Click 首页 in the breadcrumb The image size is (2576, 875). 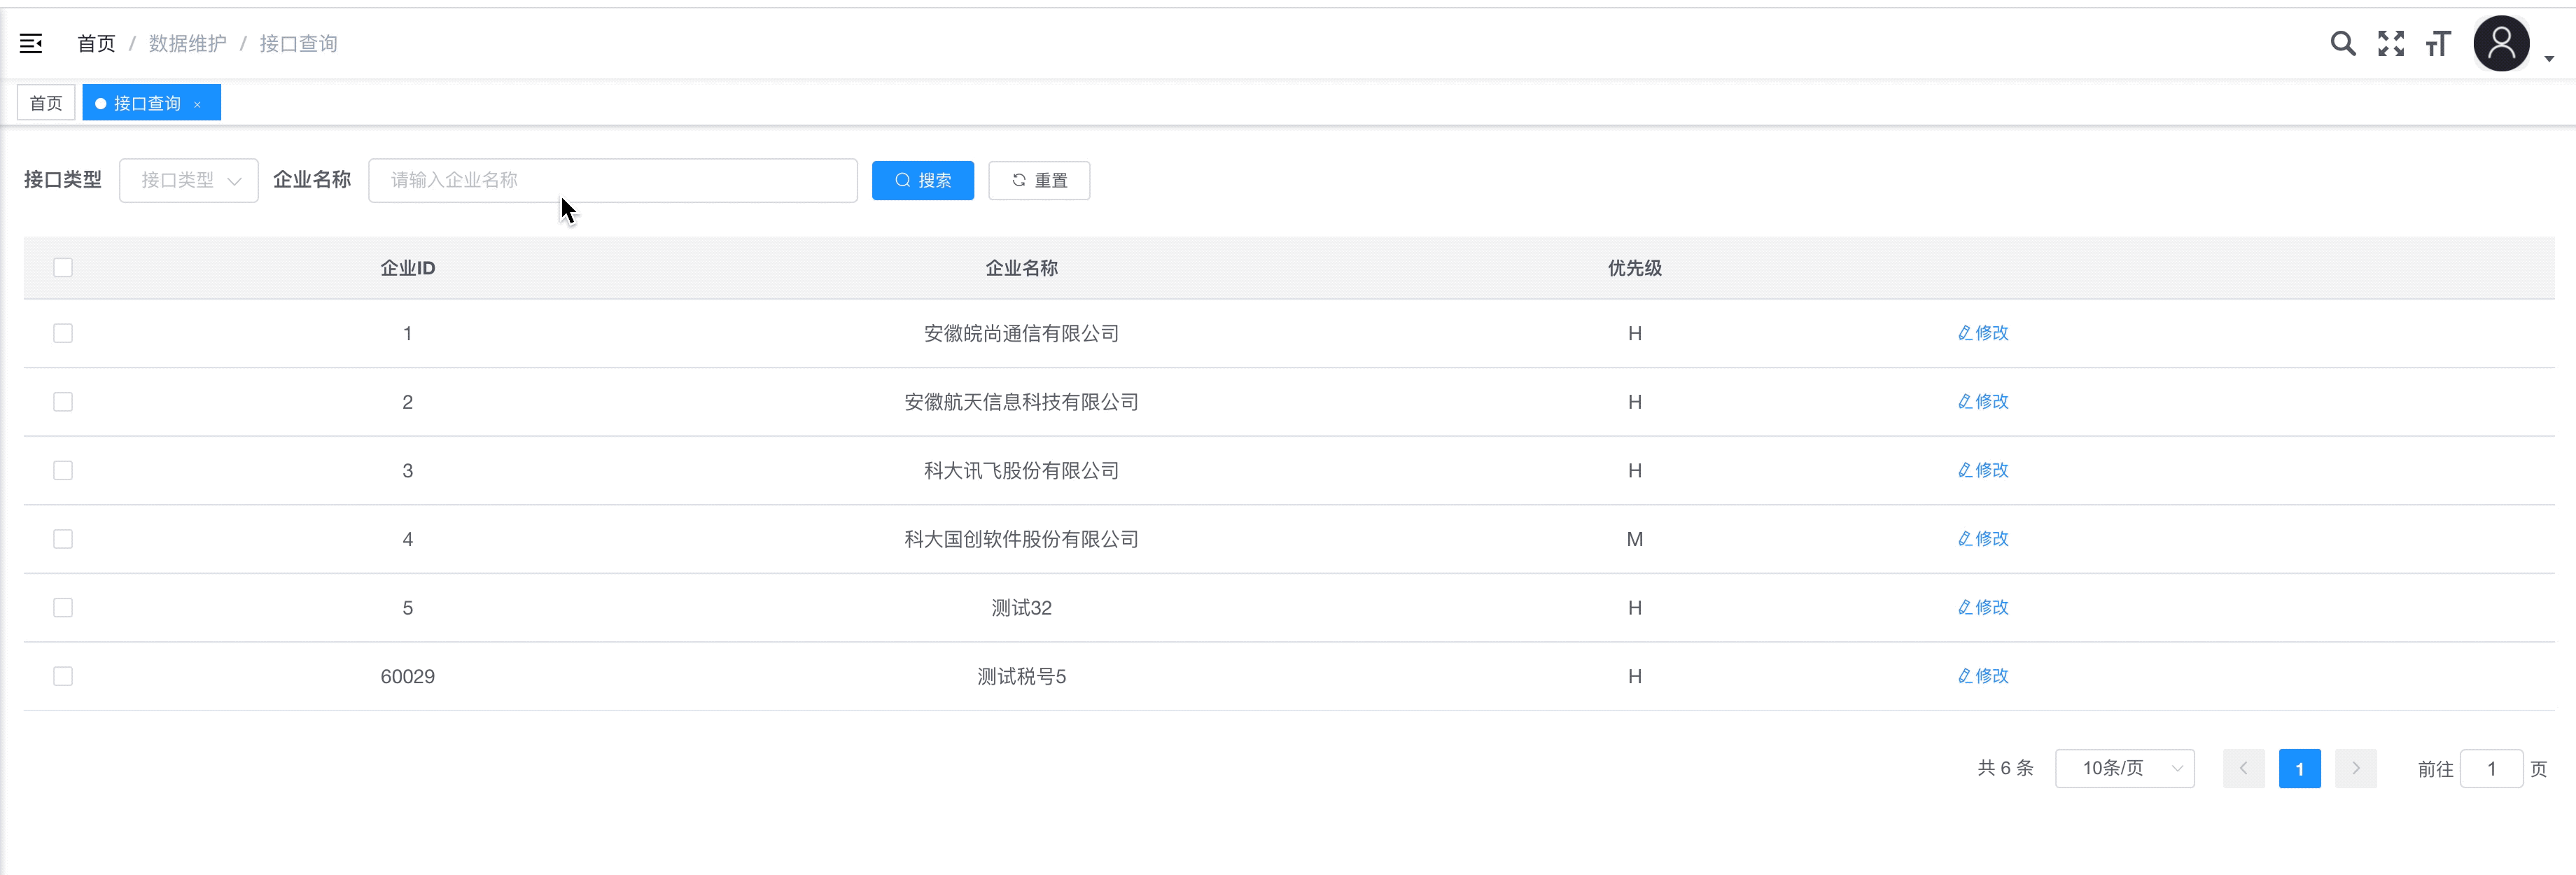96,43
